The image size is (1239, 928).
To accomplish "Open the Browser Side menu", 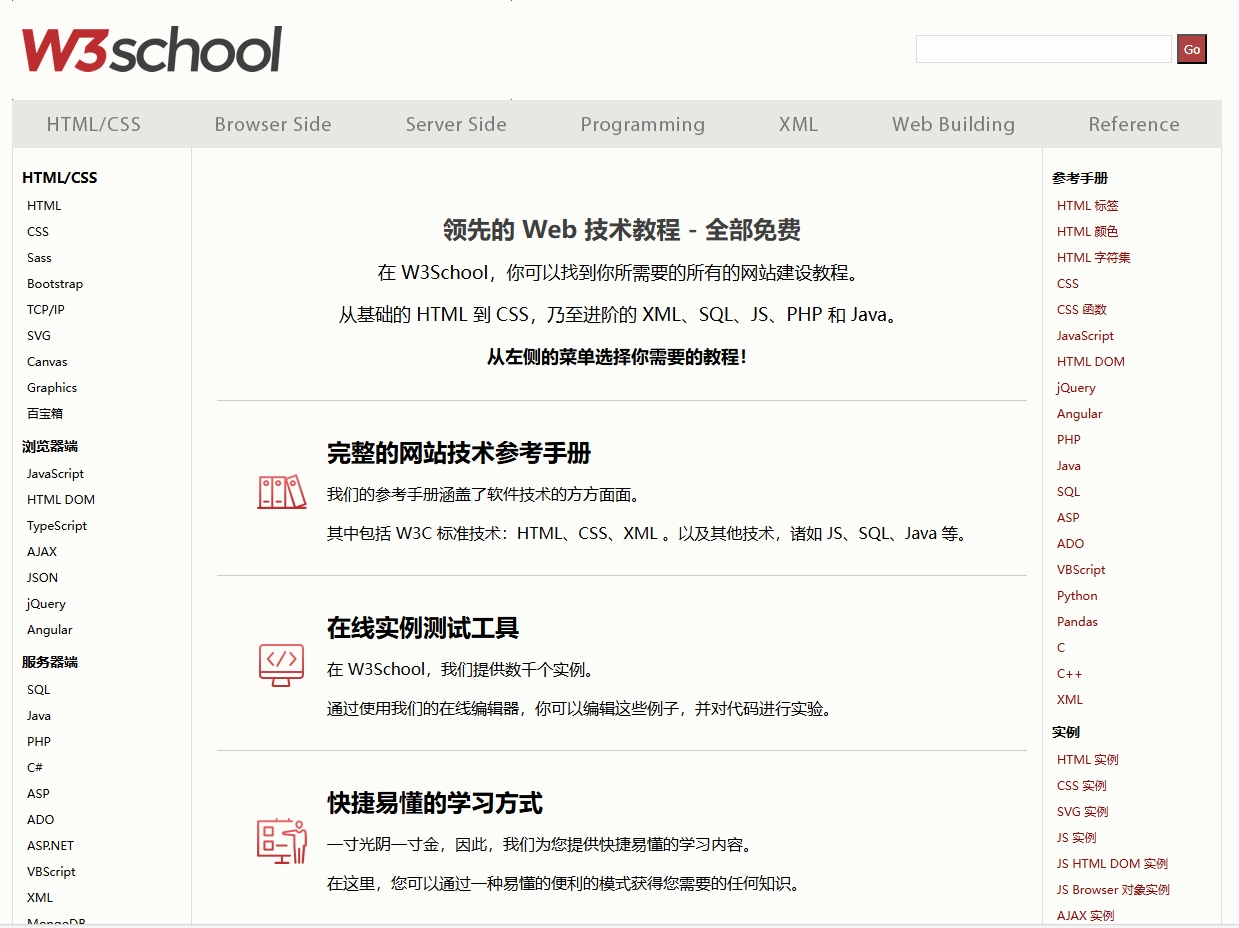I will pyautogui.click(x=272, y=124).
